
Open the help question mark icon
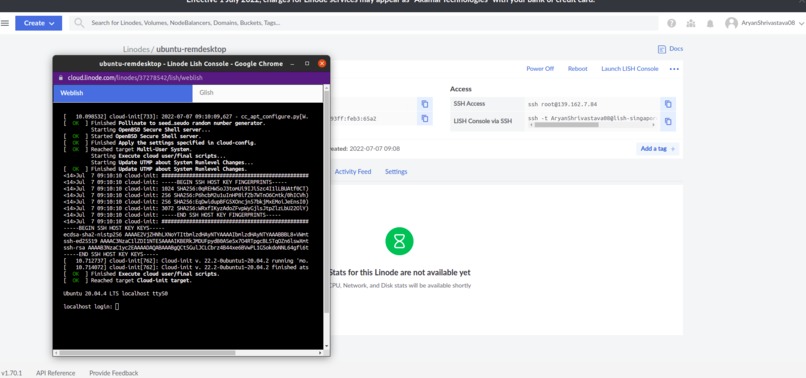pyautogui.click(x=671, y=23)
